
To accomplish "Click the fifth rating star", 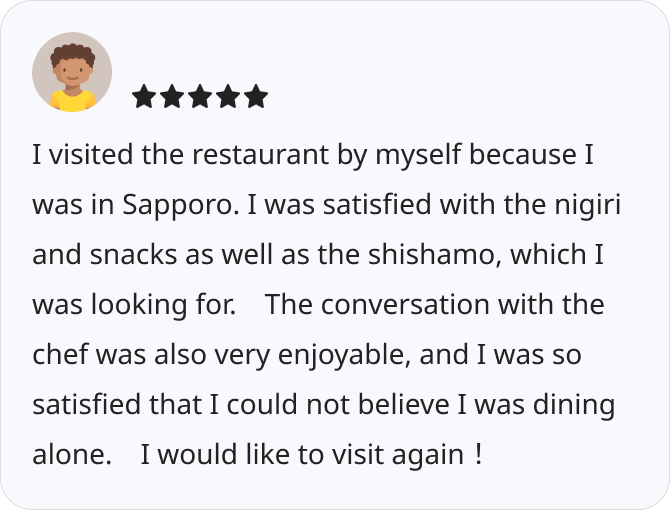I will tap(256, 96).
